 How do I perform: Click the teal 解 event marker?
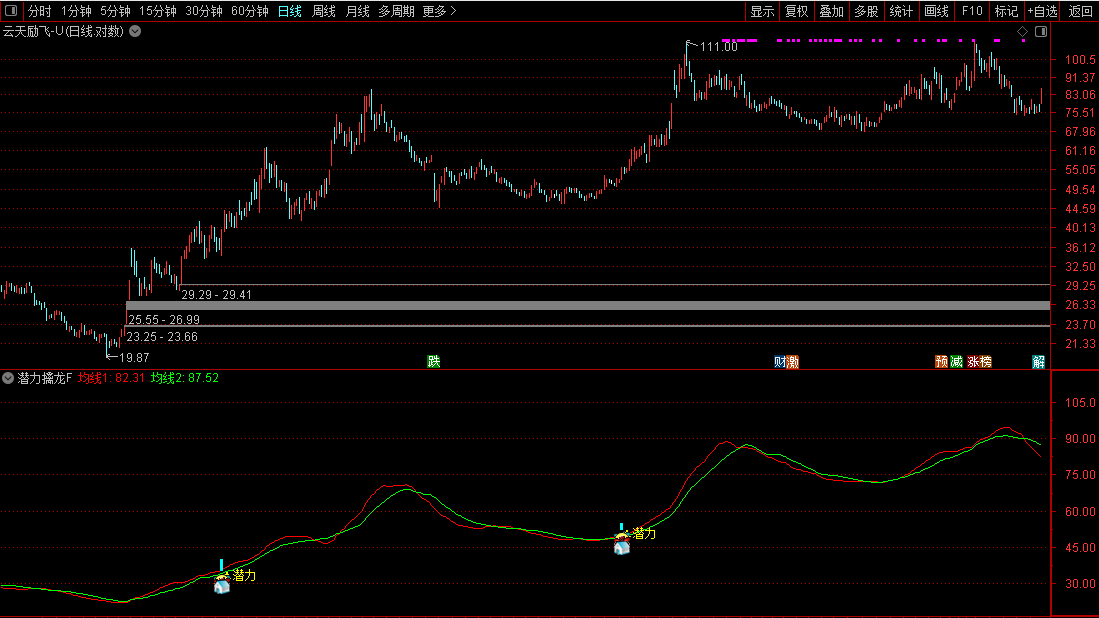1039,362
